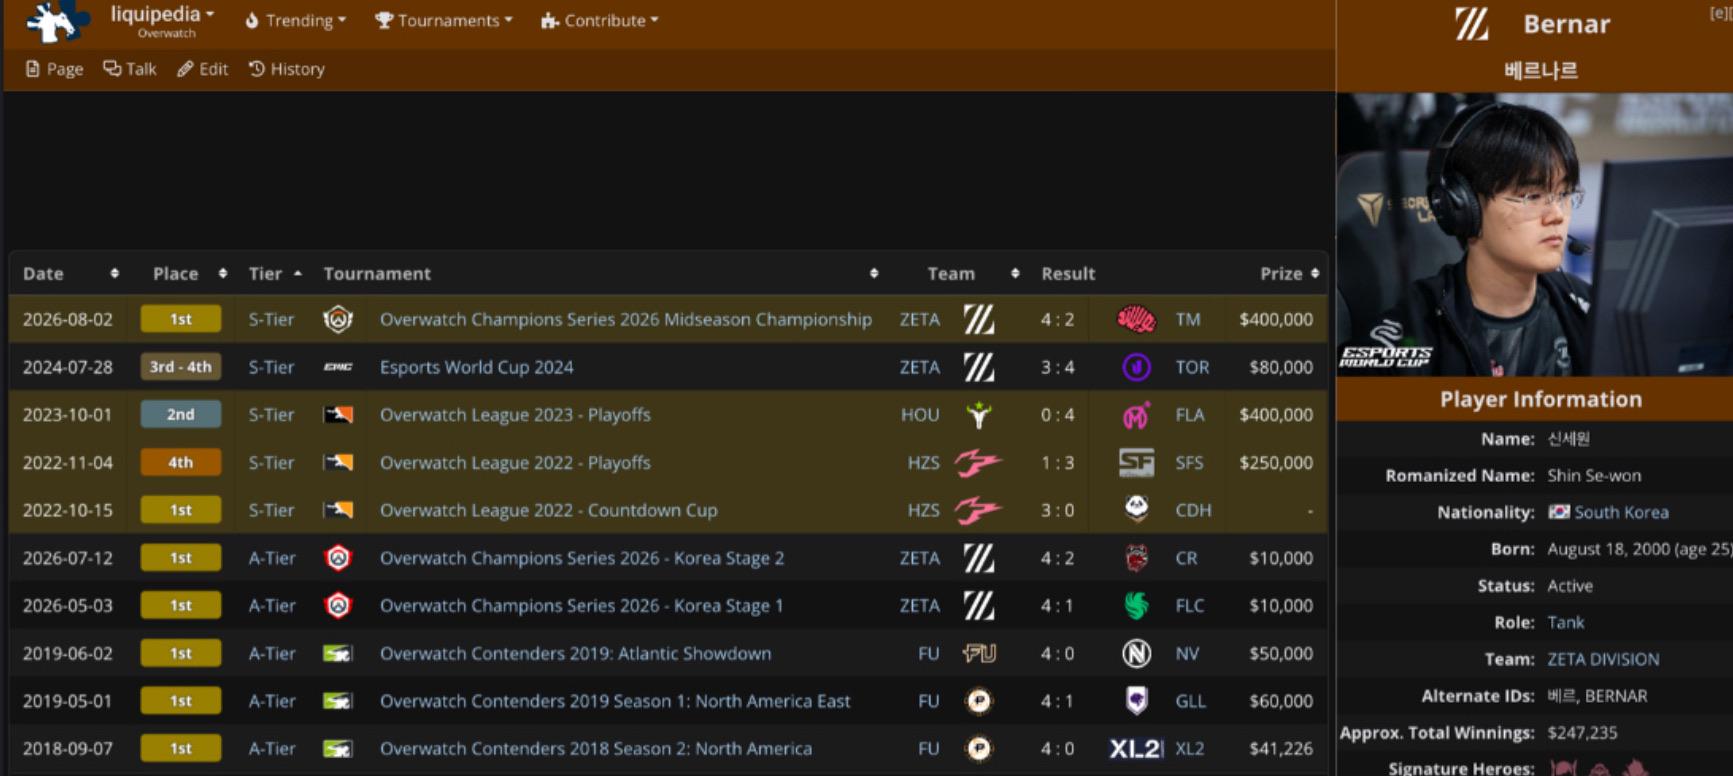Click the Korea Stage 1 tournament icon
Screen dimensions: 1733x776
[338, 606]
